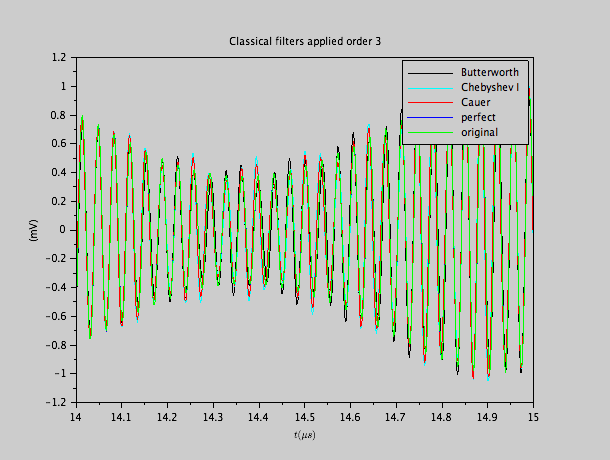610x460 pixels.
Task: Click the Chebyshev I cyan line sample
Action: [430, 87]
